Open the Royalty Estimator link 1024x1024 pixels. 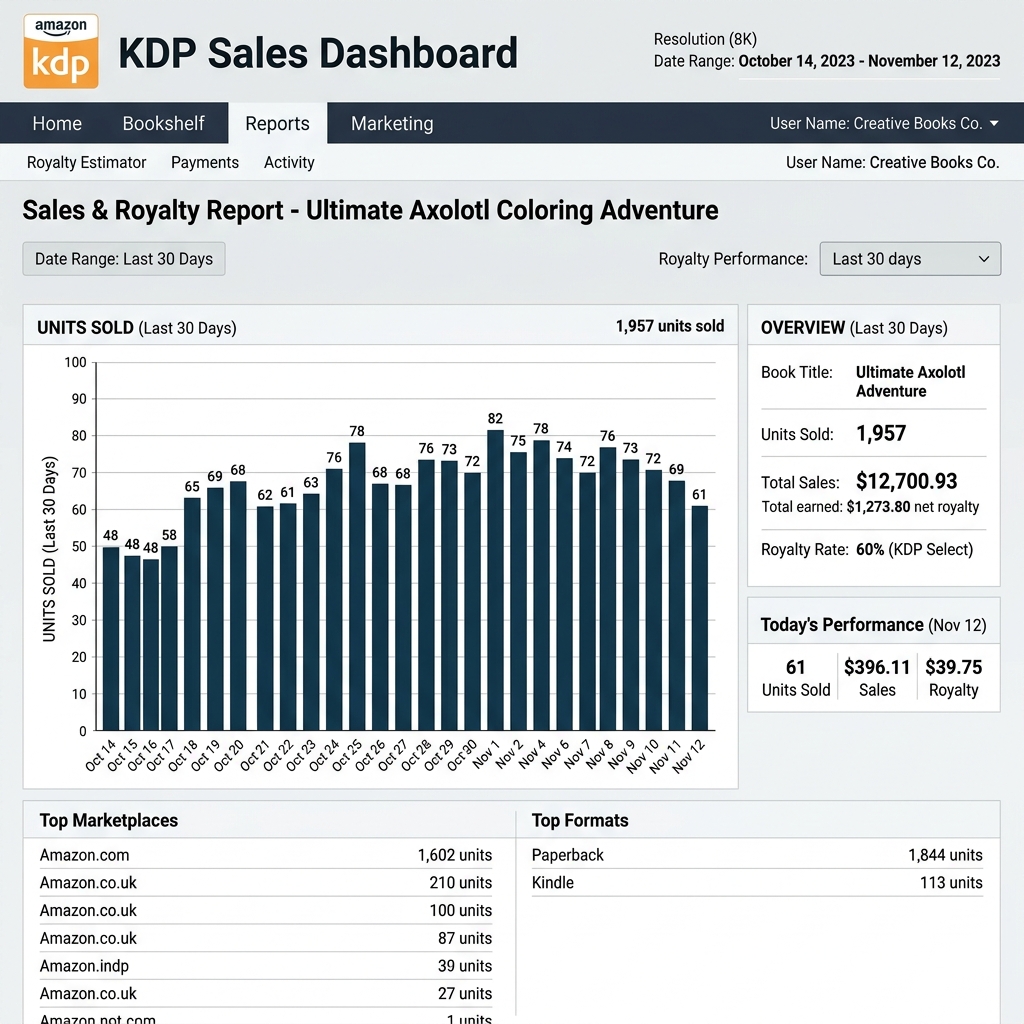(86, 163)
